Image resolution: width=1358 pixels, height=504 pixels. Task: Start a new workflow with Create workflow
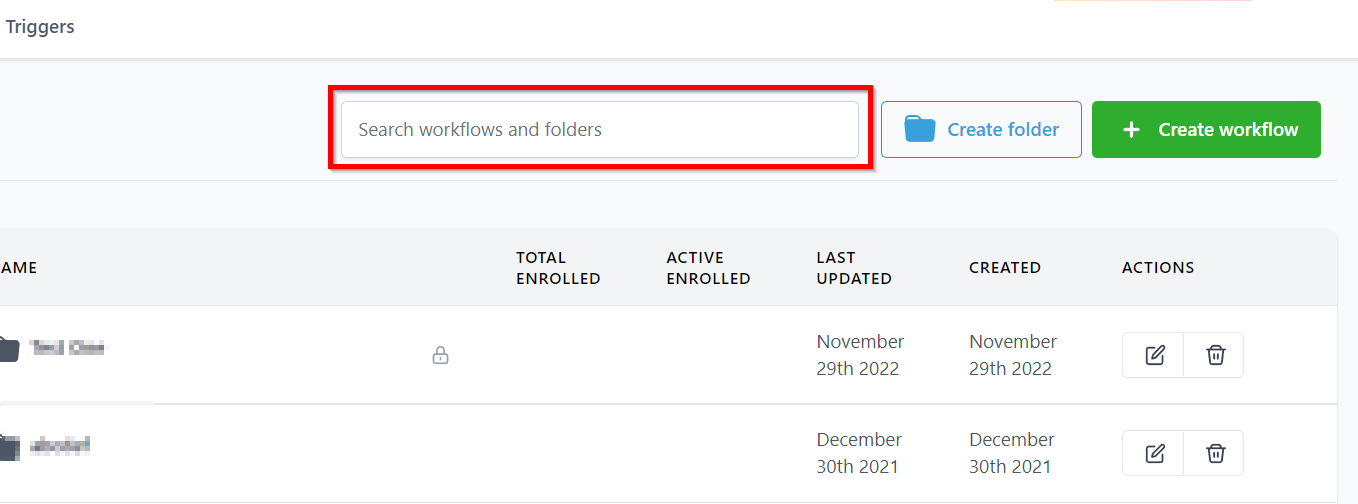point(1206,129)
